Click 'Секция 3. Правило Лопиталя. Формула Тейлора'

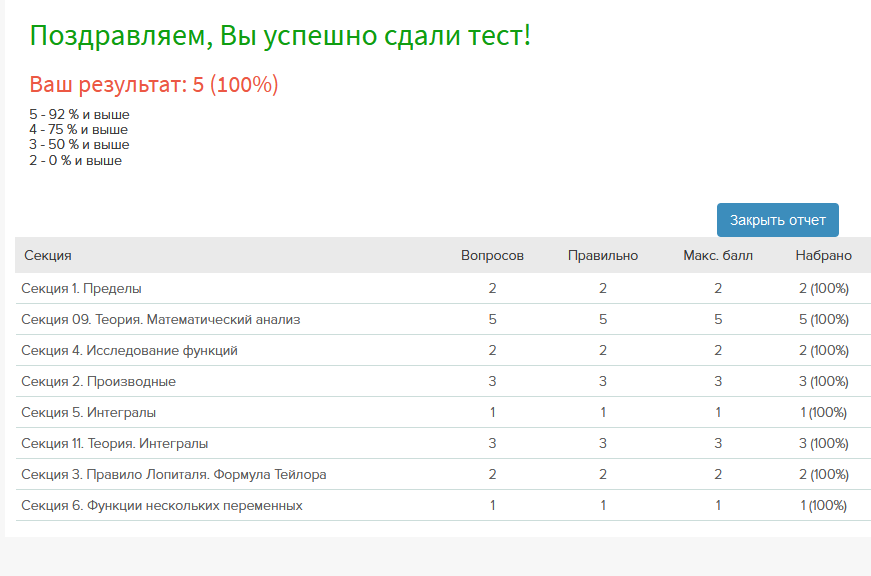[x=174, y=474]
